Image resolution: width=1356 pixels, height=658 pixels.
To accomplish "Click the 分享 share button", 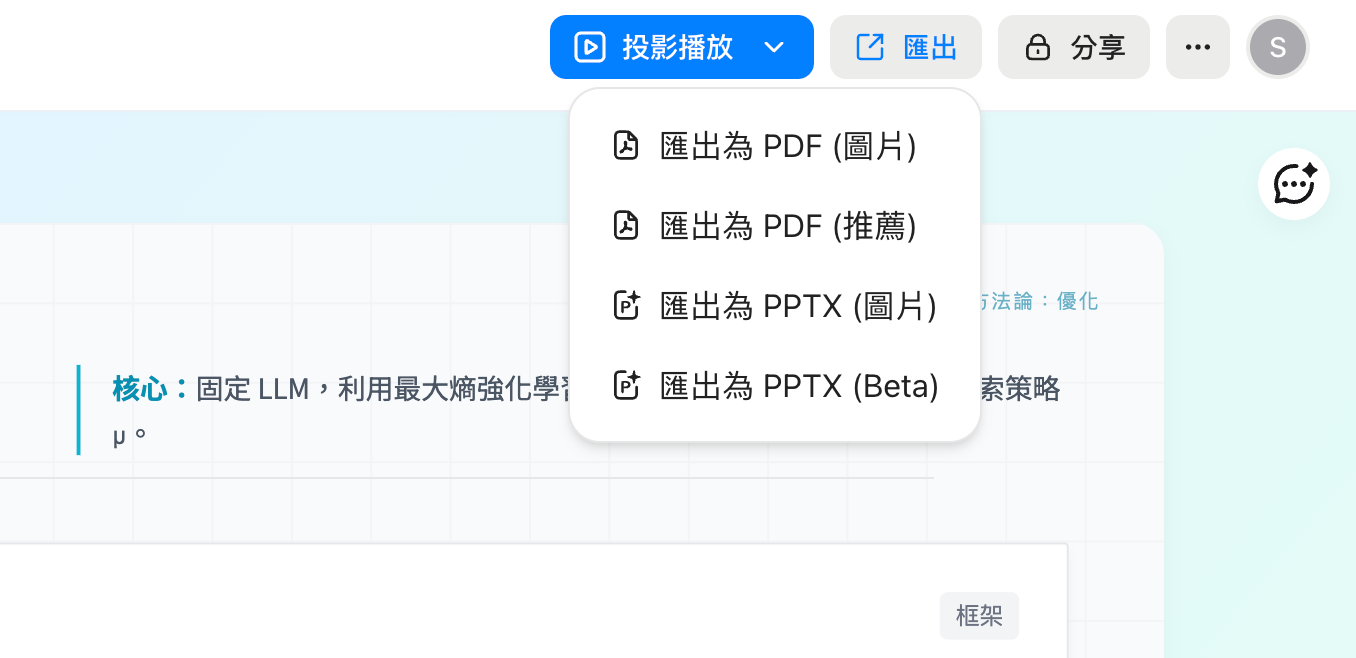I will click(1074, 46).
